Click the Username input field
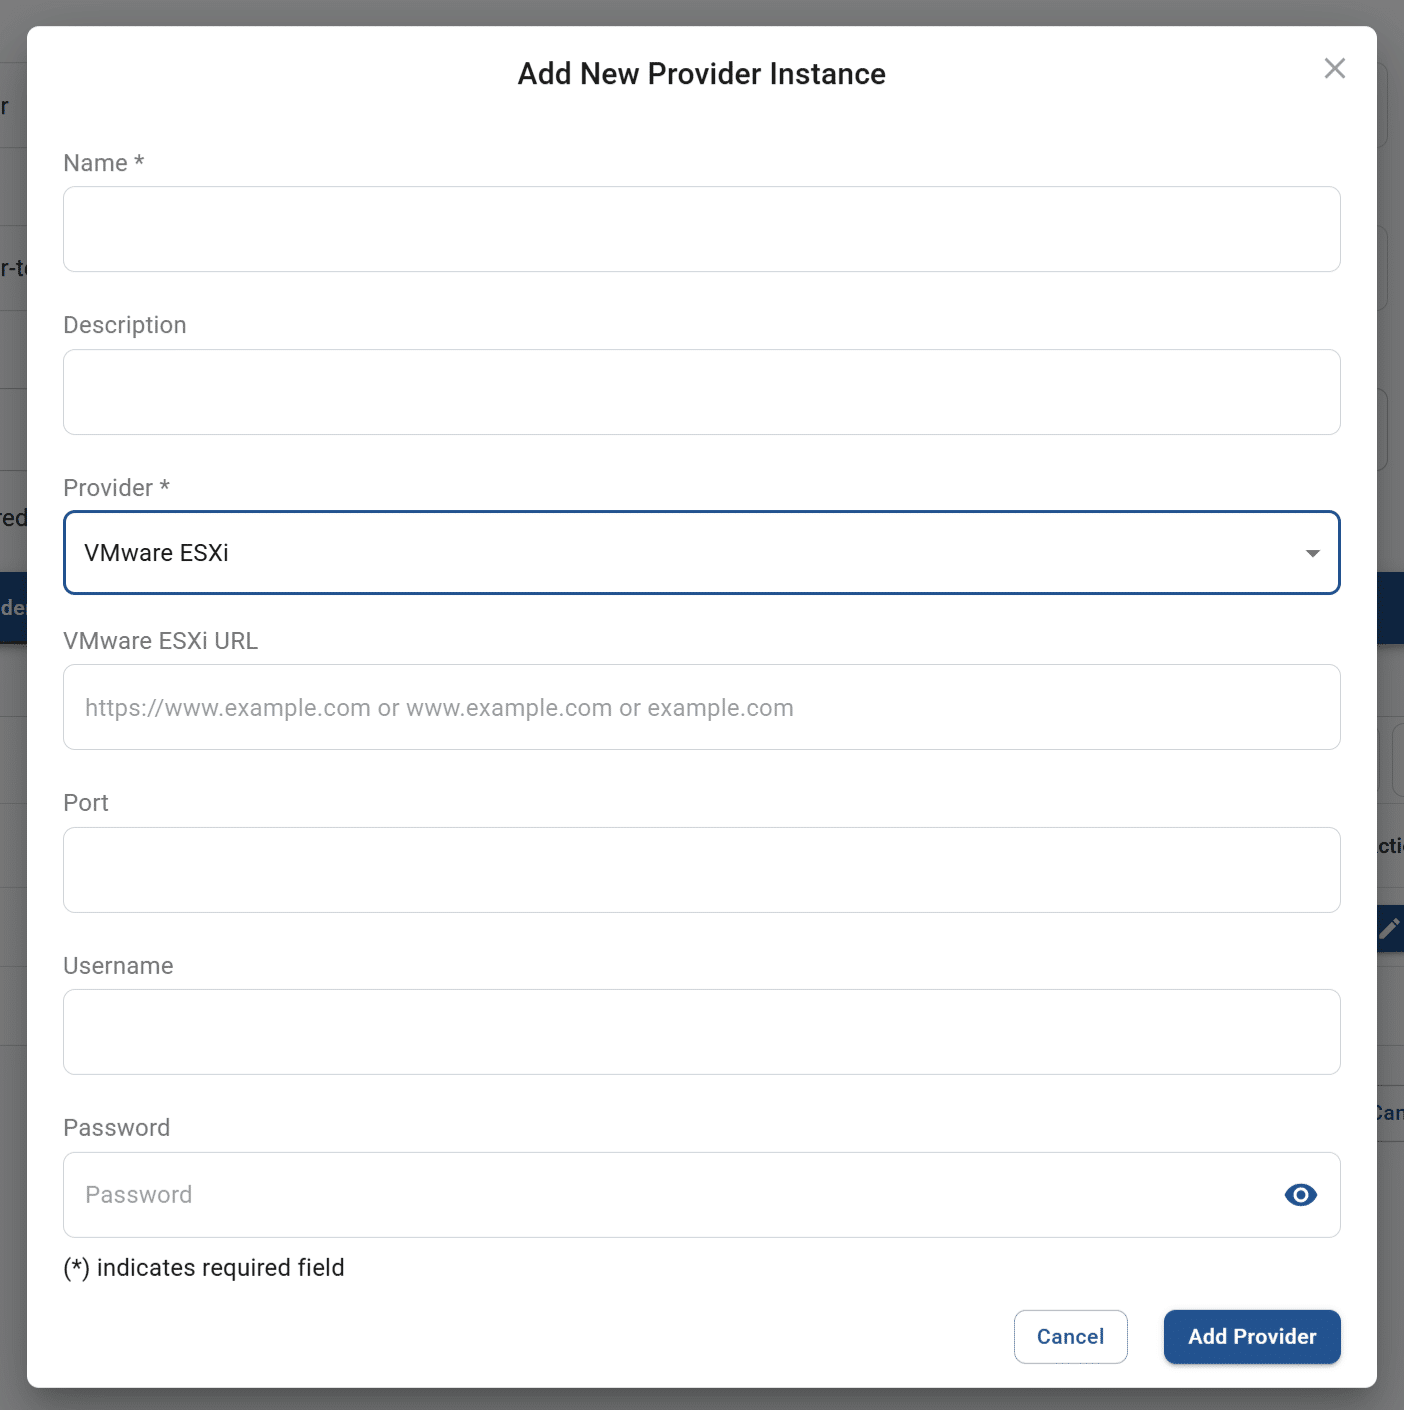Viewport: 1404px width, 1410px height. coord(701,1031)
